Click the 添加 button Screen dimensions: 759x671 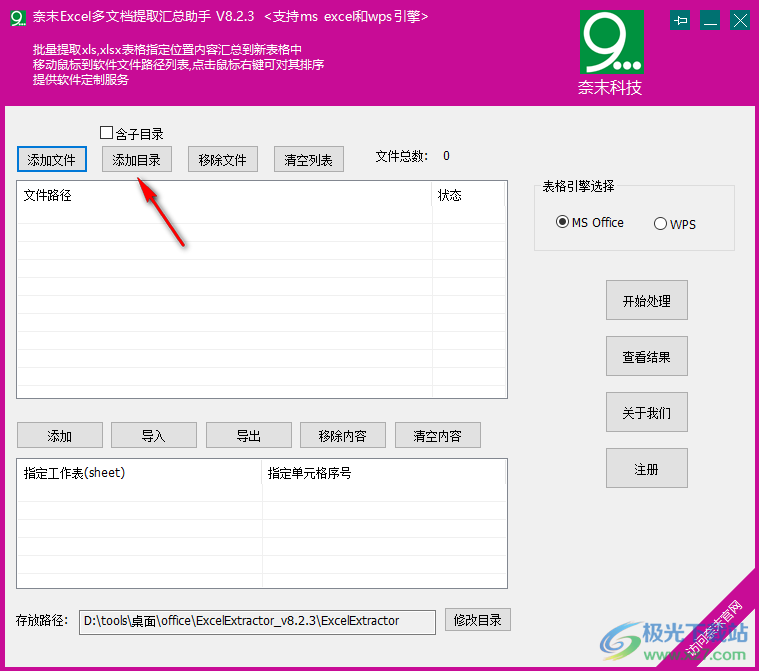pyautogui.click(x=60, y=435)
